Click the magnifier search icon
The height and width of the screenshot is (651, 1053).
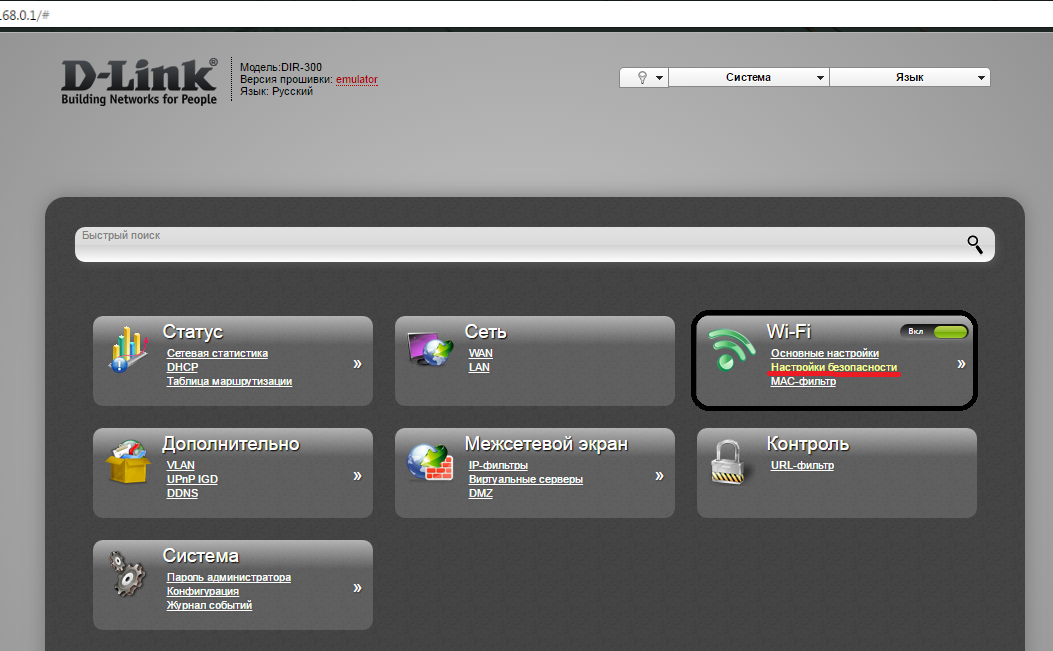coord(975,243)
